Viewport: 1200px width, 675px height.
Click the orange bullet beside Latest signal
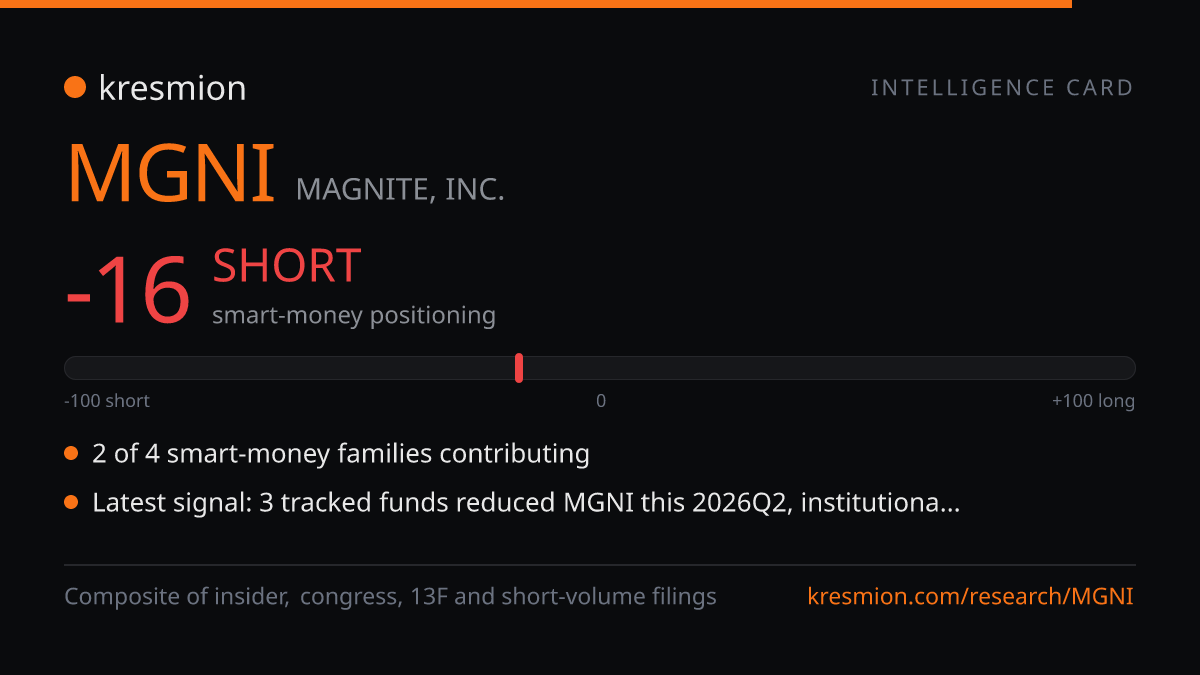(71, 503)
